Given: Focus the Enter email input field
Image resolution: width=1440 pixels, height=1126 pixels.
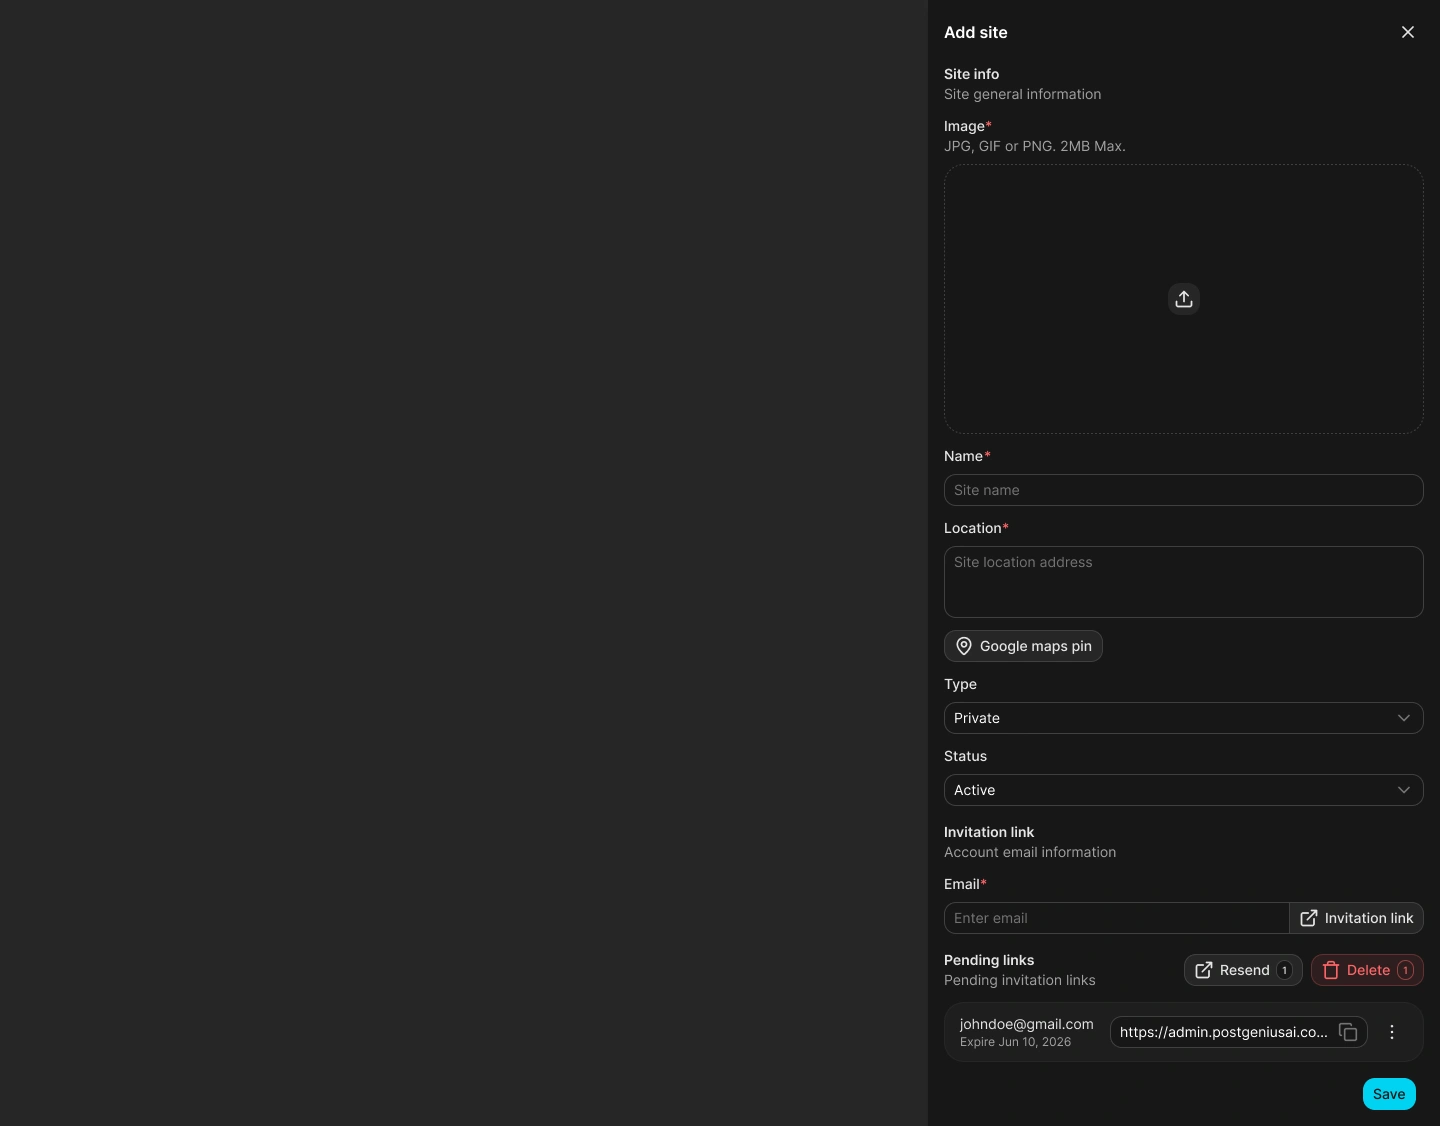Looking at the screenshot, I should coord(1116,918).
